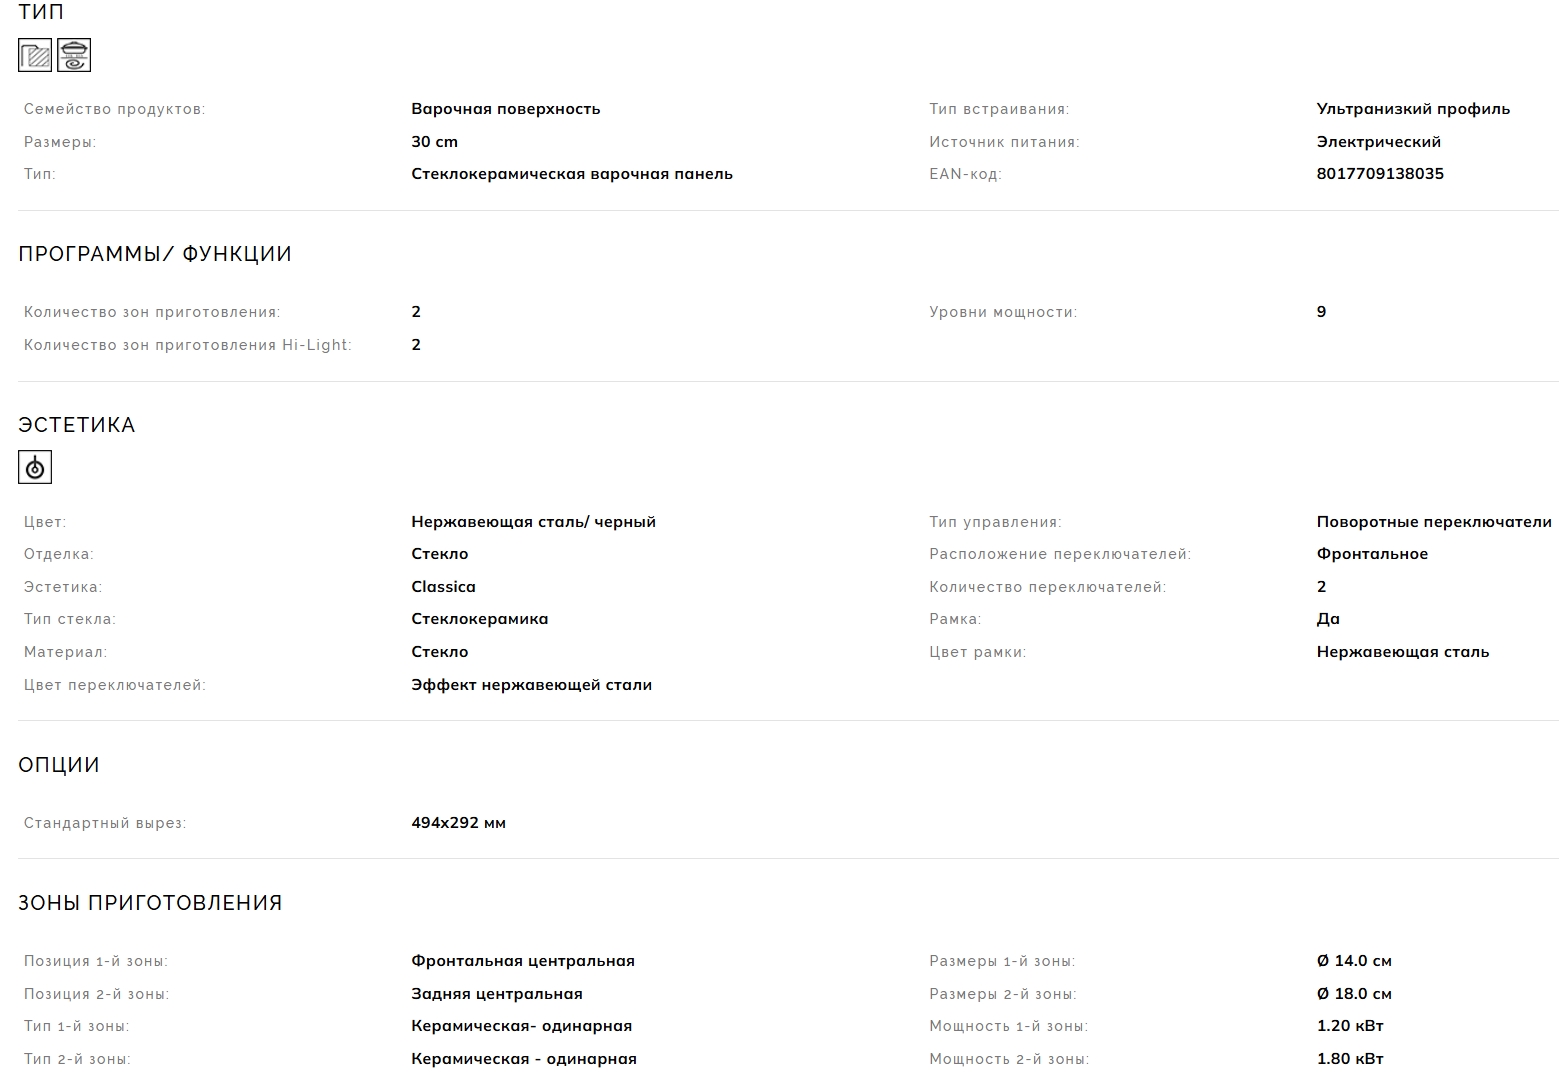
Task: Click the ТИП section heading
Action: click(41, 12)
